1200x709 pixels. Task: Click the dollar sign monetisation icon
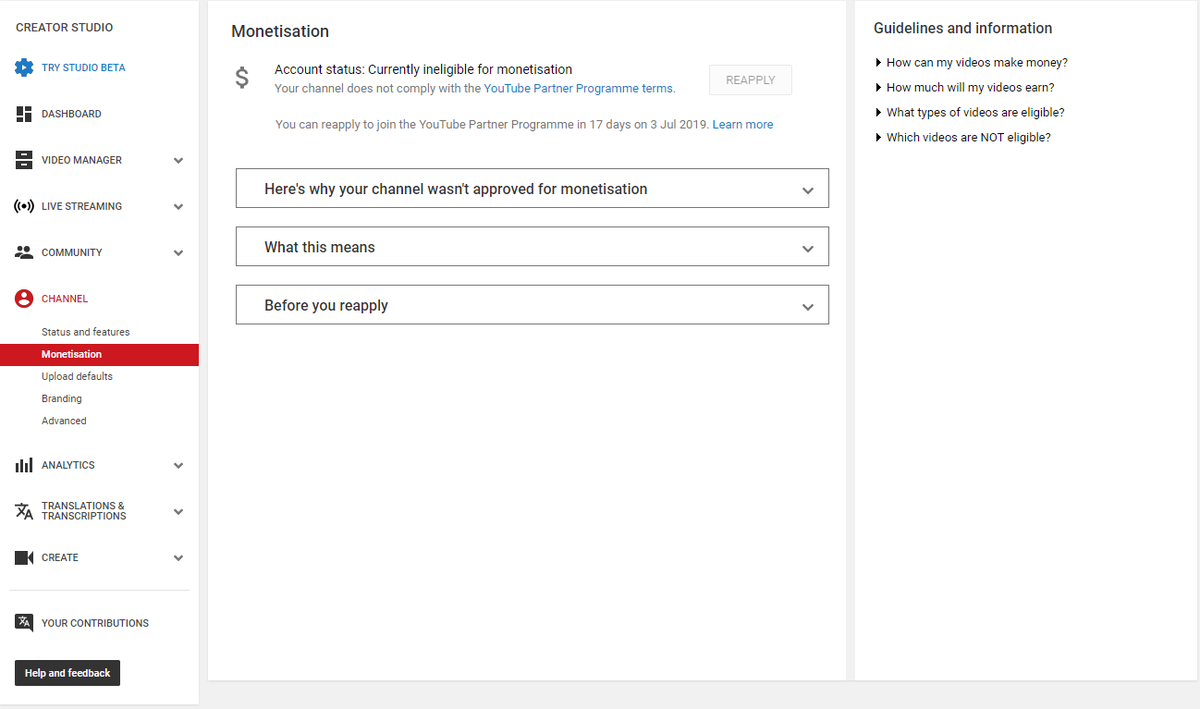point(242,77)
